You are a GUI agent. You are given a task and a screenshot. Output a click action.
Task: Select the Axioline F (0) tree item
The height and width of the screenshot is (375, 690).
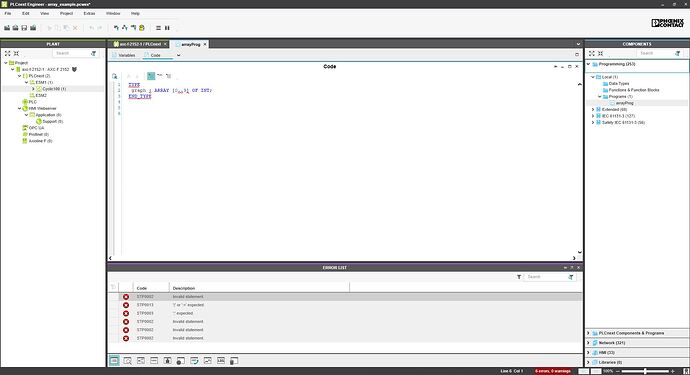click(x=37, y=141)
